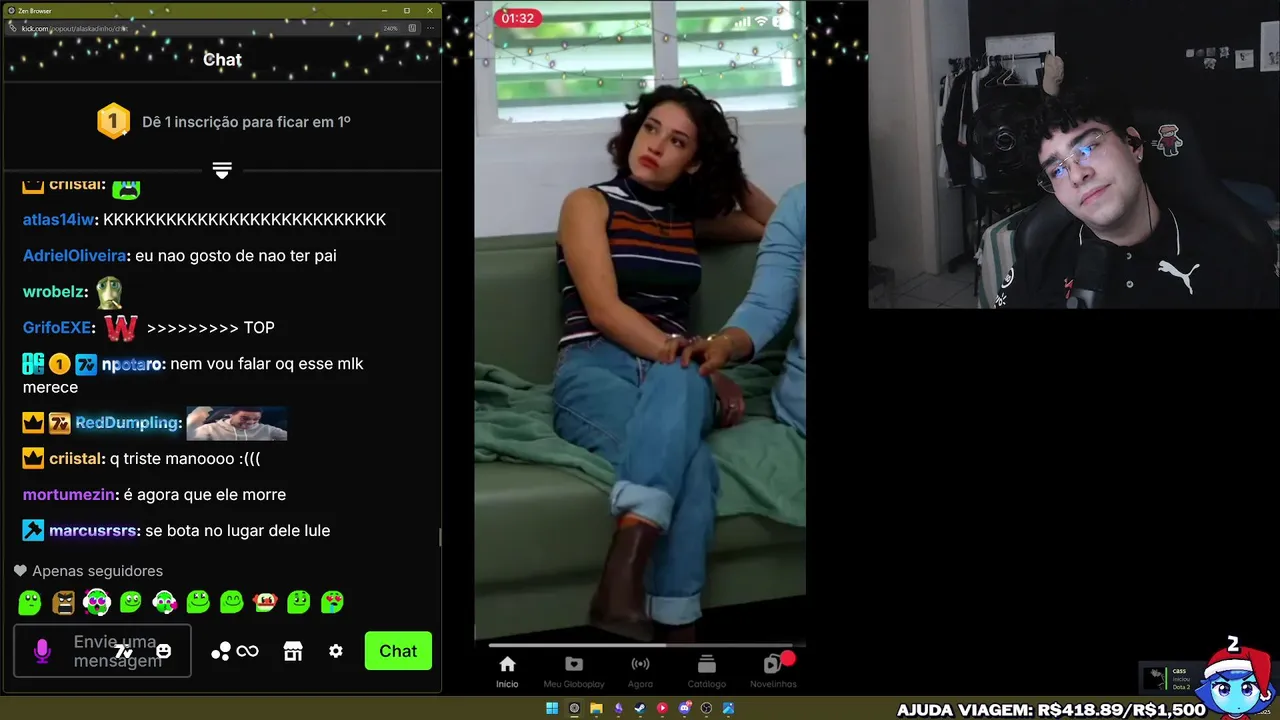Open Steam from the taskbar
The image size is (1280, 720).
point(640,709)
